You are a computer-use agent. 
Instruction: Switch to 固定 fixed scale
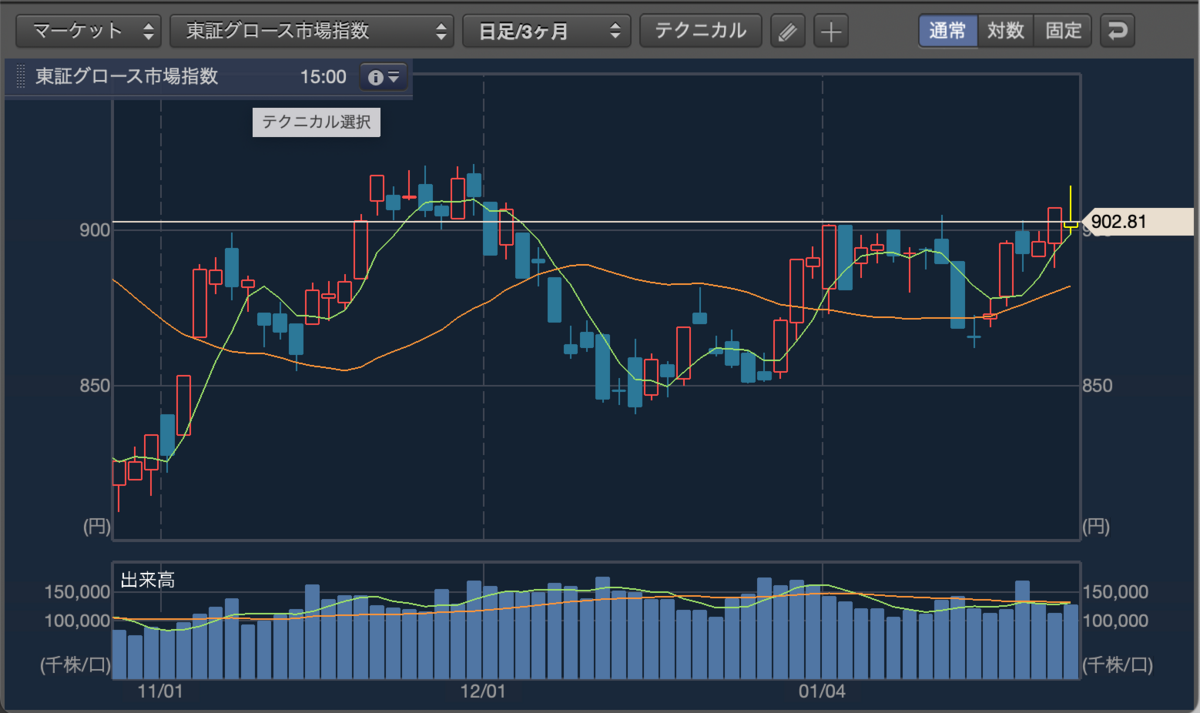[x=1063, y=31]
